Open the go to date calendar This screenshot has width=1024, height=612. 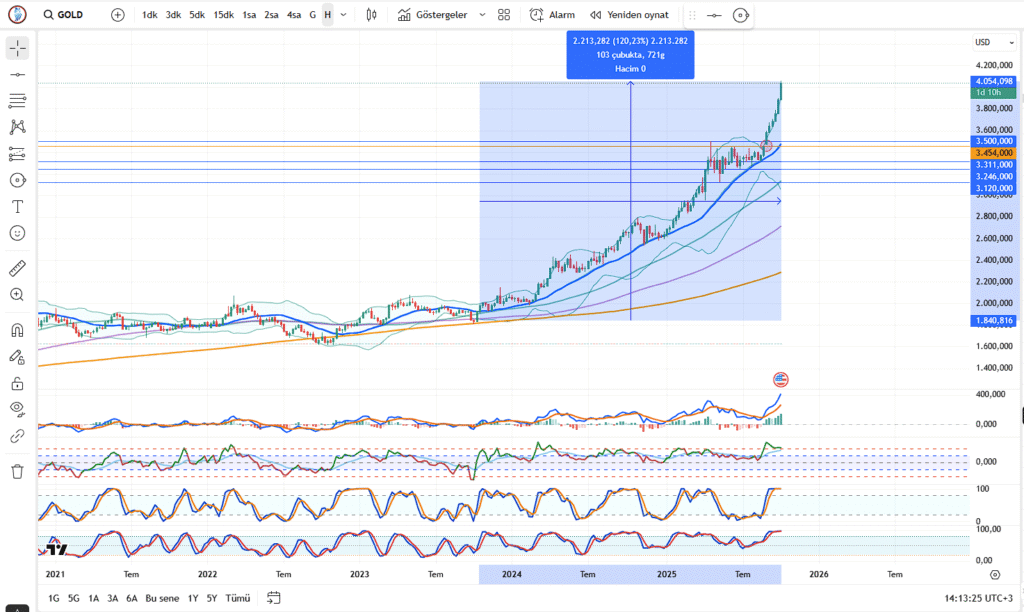(274, 598)
